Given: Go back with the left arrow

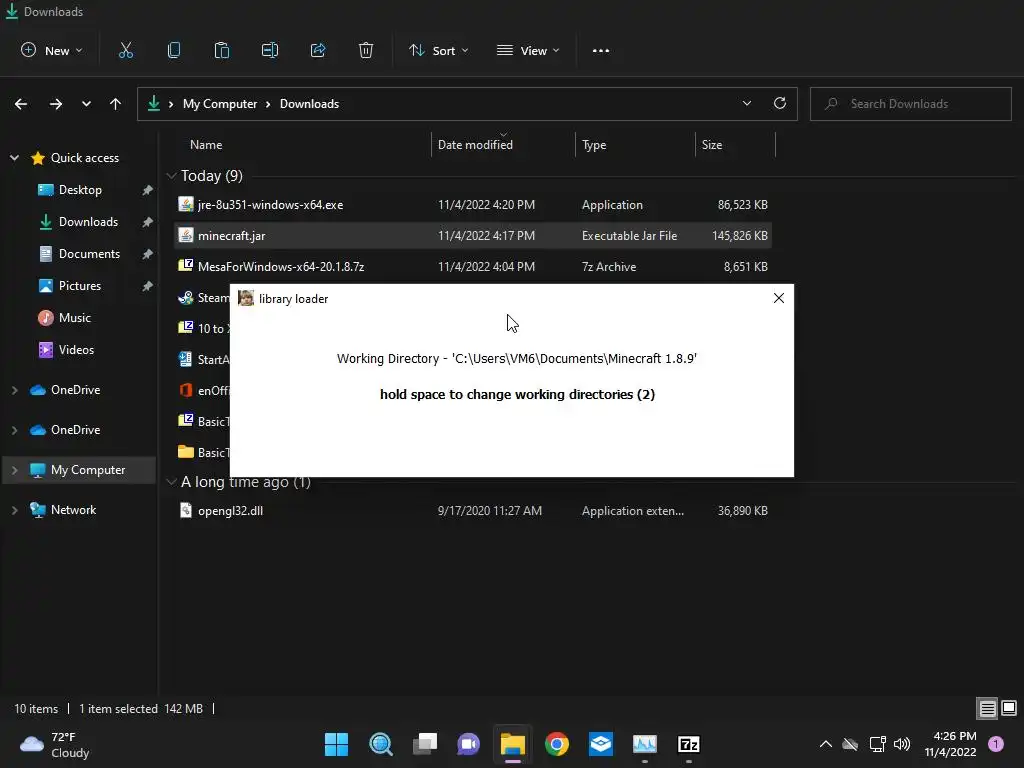Looking at the screenshot, I should coord(21,104).
